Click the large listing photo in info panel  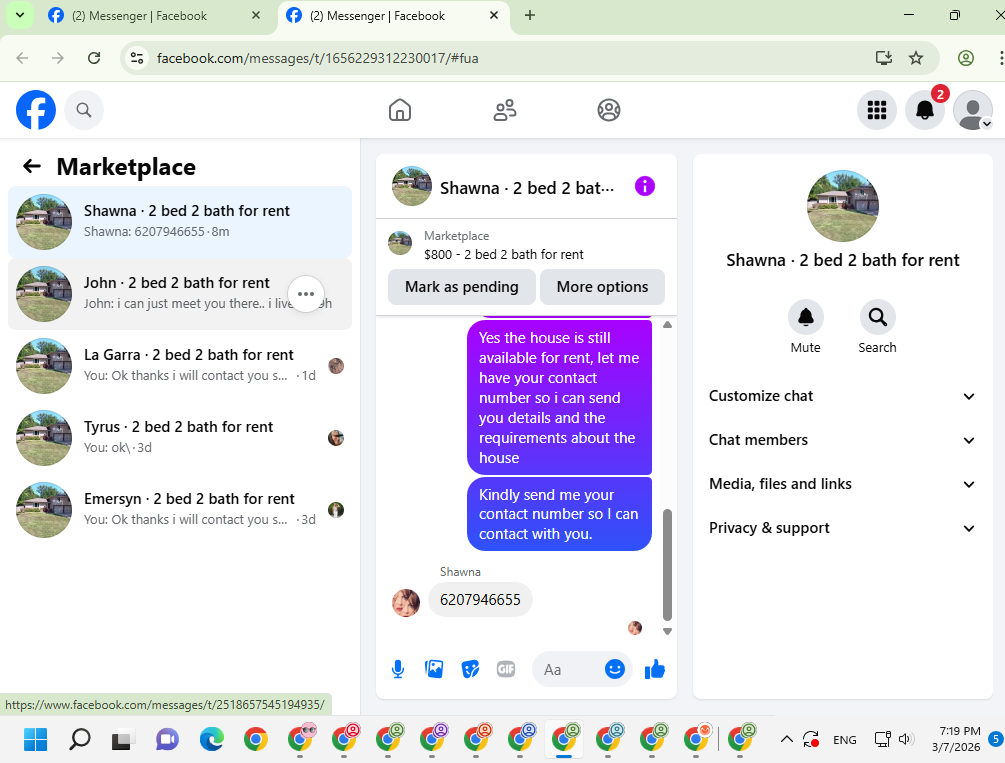point(842,206)
